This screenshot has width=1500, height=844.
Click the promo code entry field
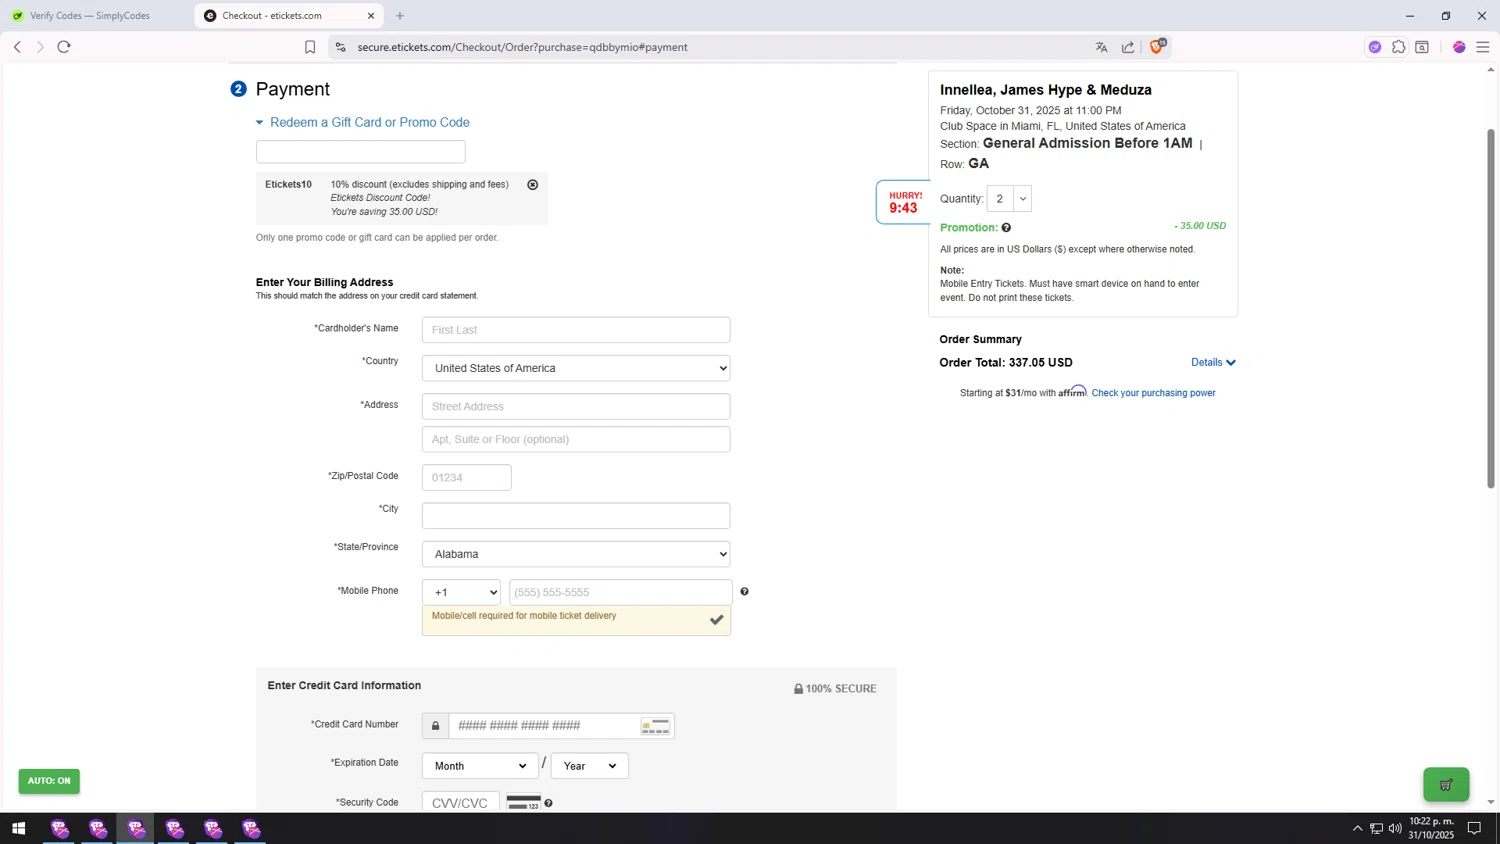point(360,152)
